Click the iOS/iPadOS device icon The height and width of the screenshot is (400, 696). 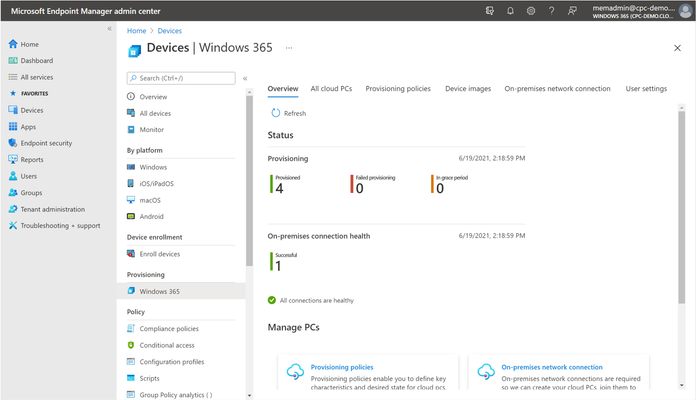131,183
